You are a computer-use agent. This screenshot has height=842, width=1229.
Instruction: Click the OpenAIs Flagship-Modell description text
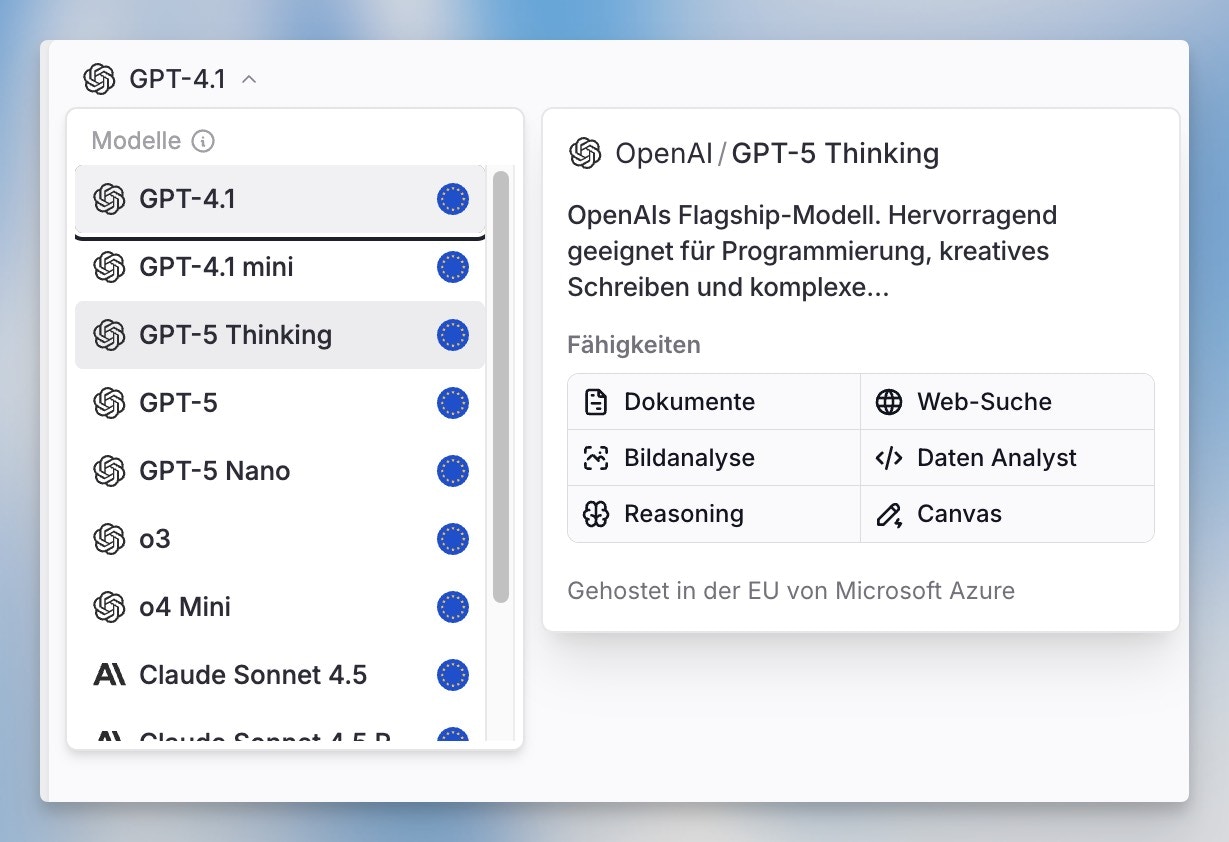click(812, 251)
